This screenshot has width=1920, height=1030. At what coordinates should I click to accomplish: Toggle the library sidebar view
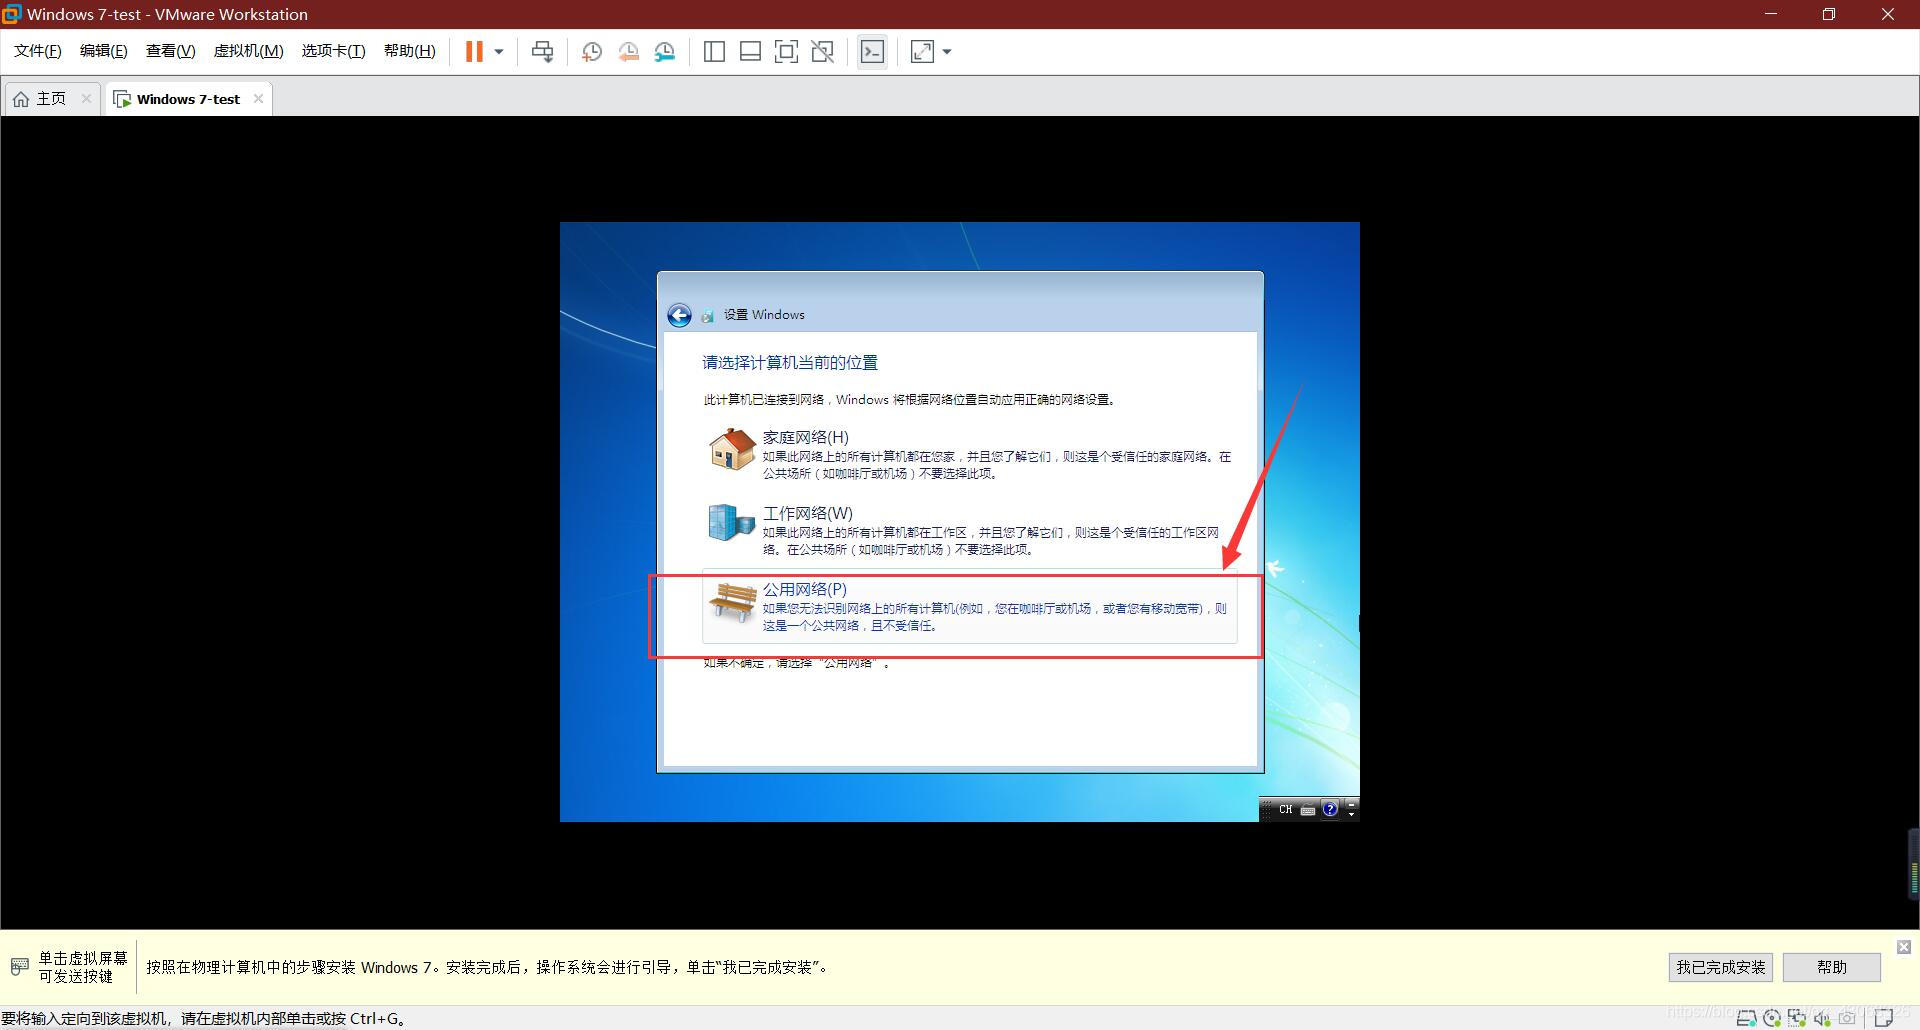pyautogui.click(x=714, y=51)
